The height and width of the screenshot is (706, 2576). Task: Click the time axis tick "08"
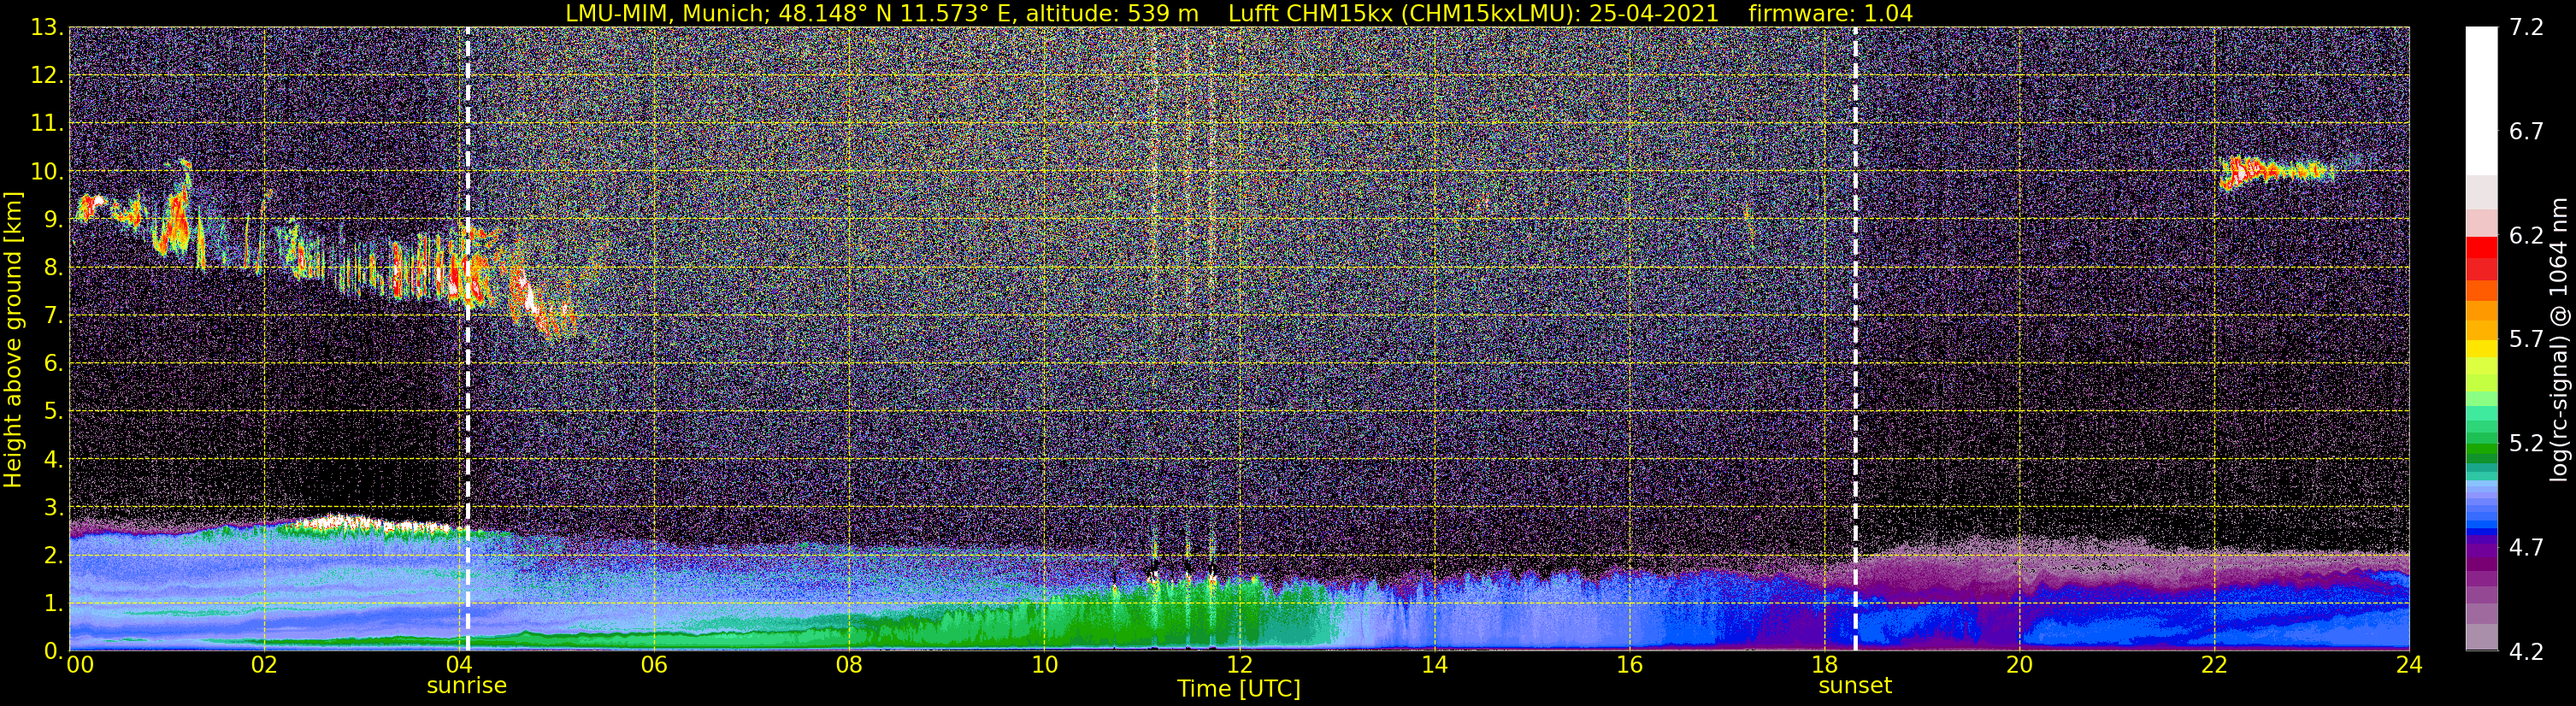point(848,665)
